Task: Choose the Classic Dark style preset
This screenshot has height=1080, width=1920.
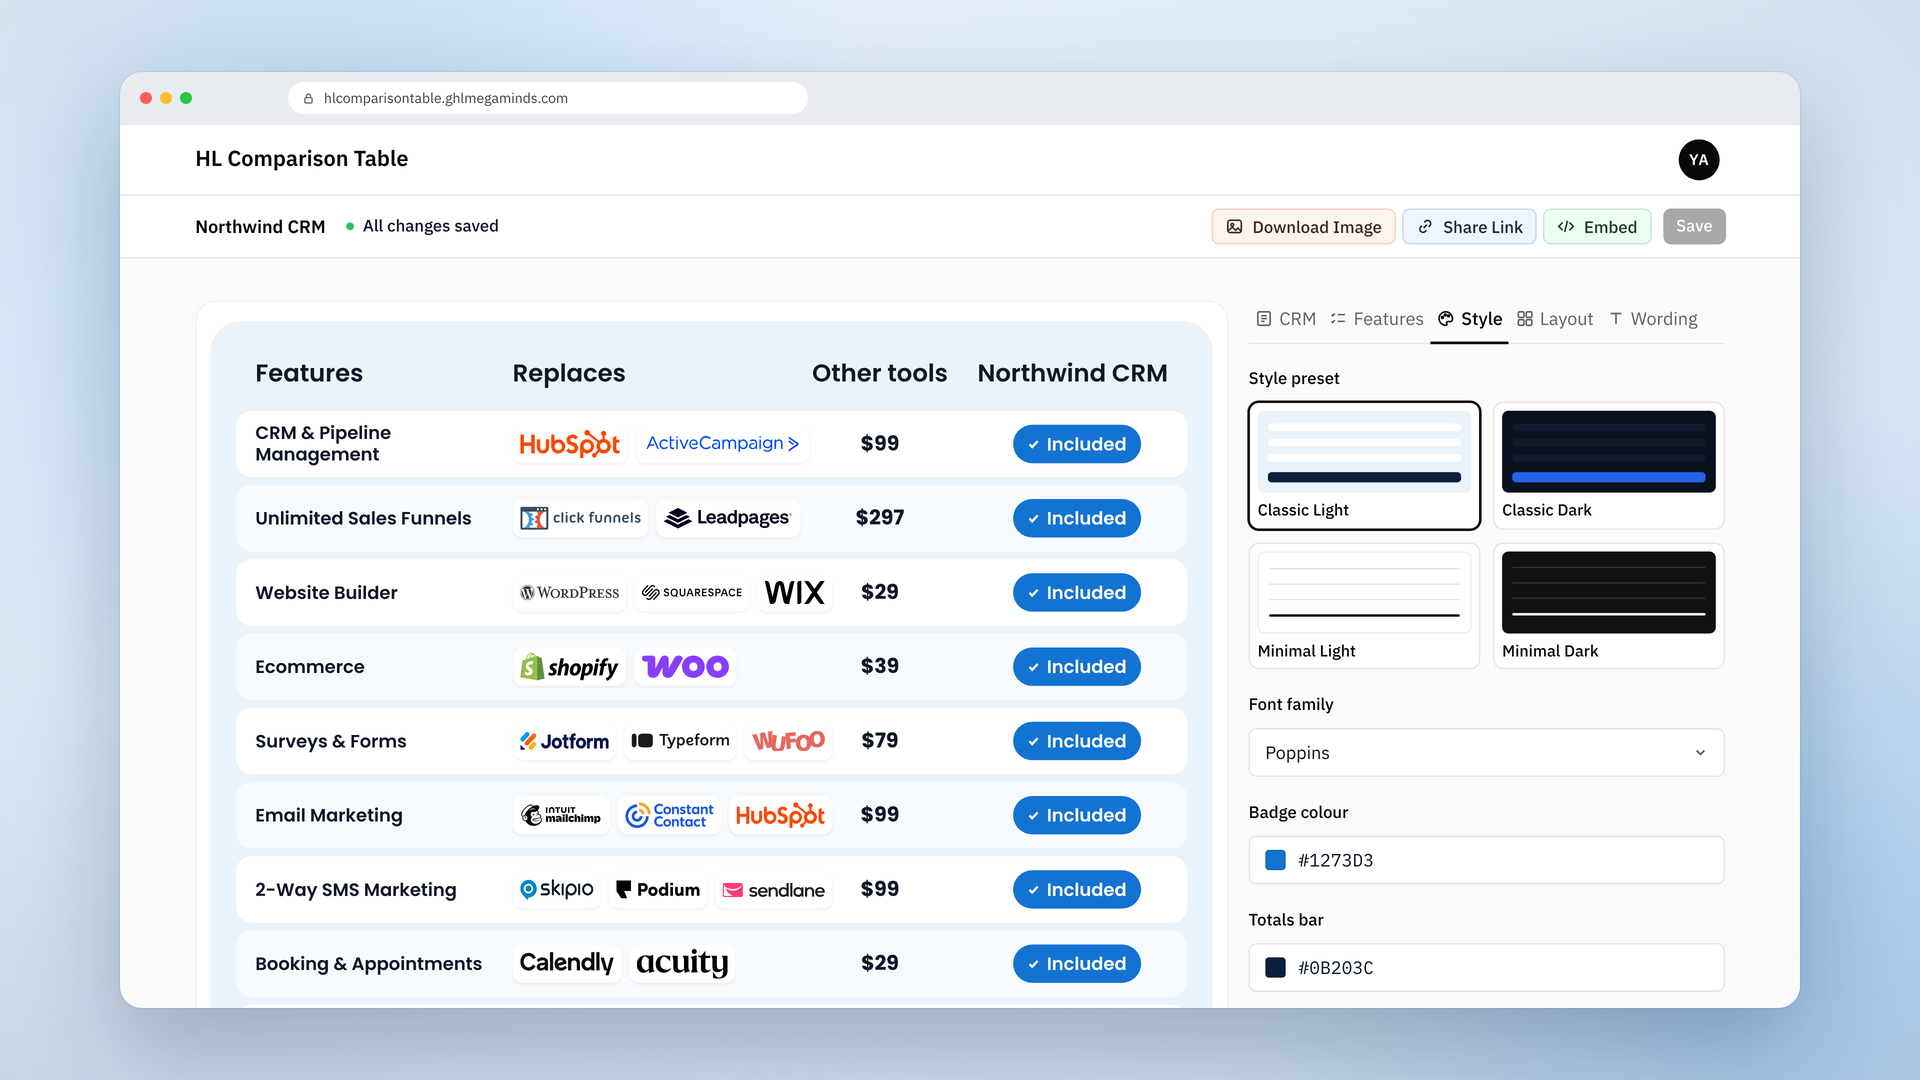Action: [1608, 466]
